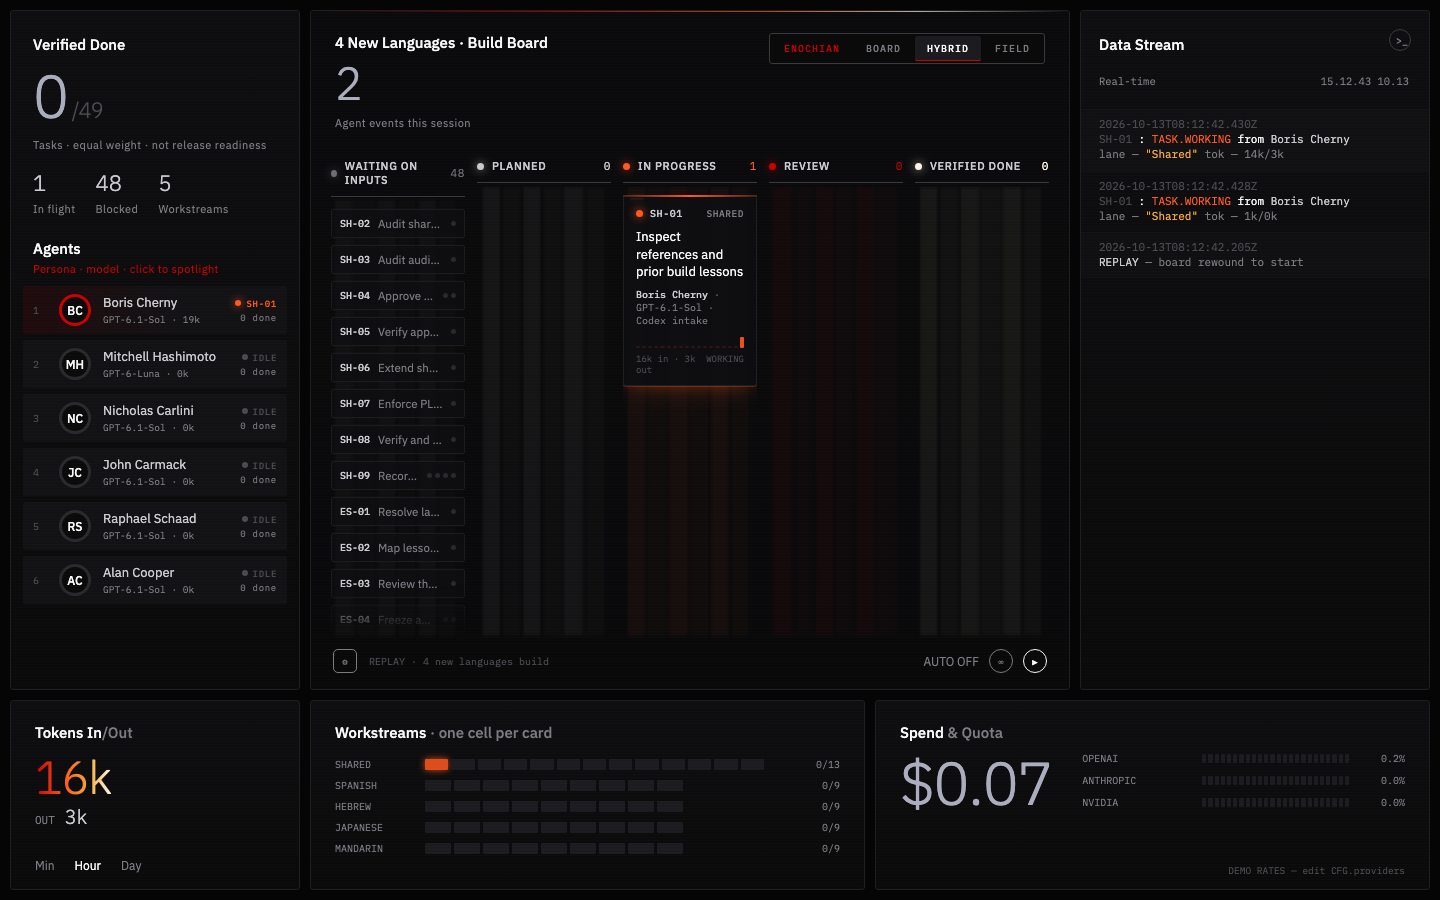Open waiting card SH-02 Audit shar...
Screen dimensions: 1440x900
[398, 224]
